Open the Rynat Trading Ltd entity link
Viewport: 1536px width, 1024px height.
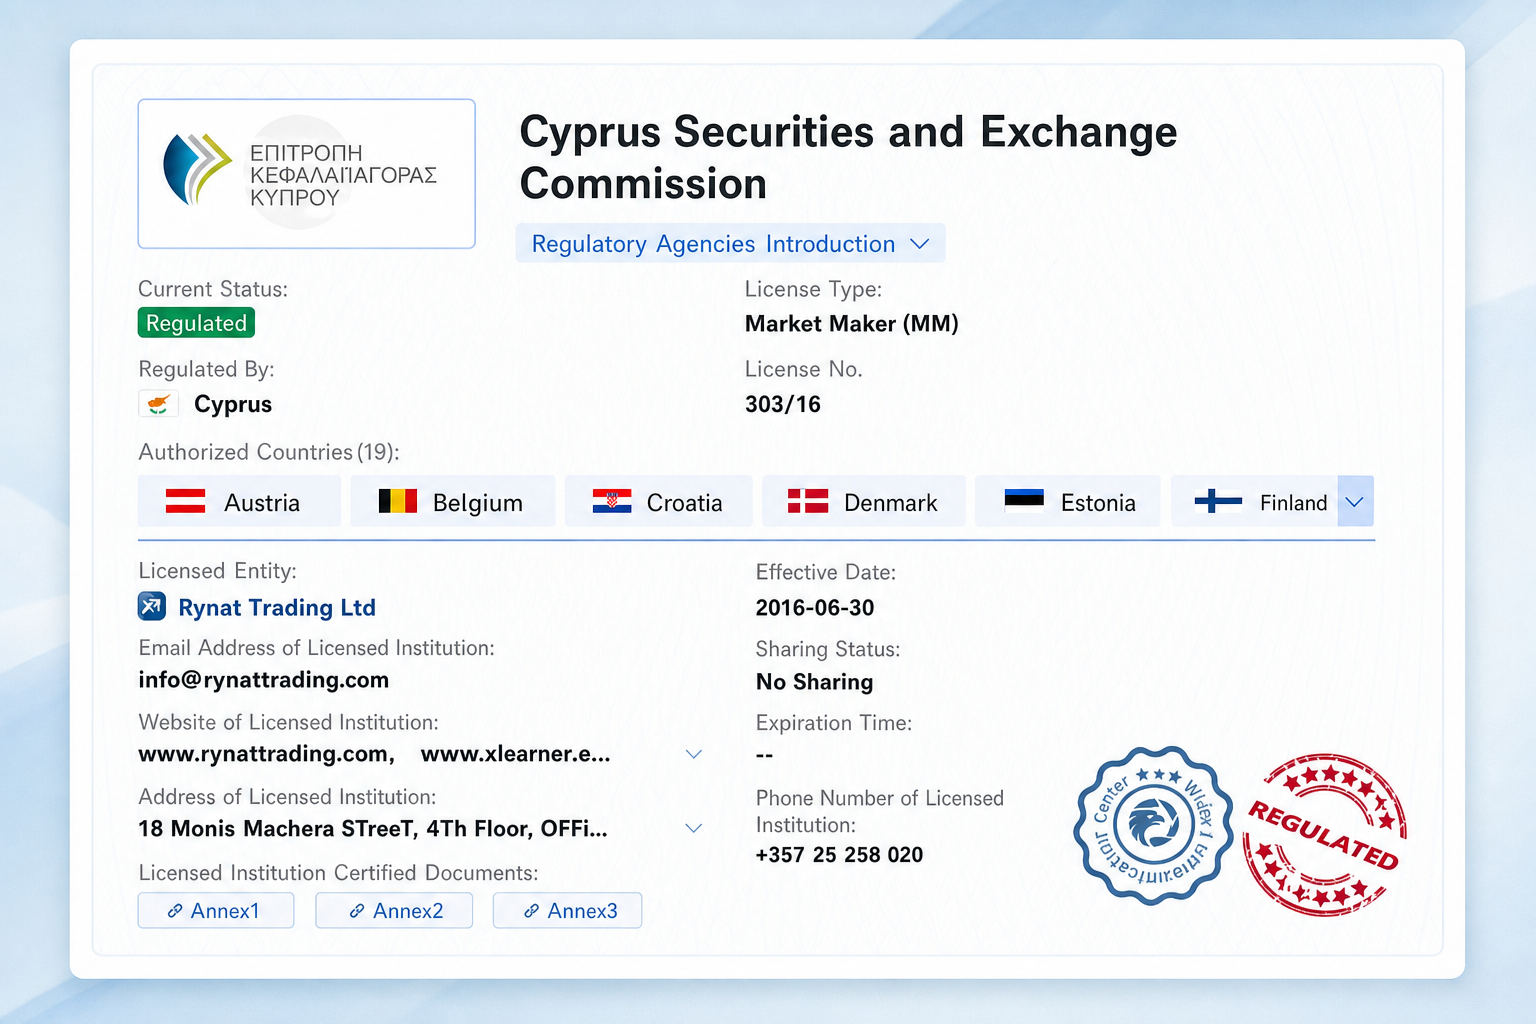pos(277,607)
